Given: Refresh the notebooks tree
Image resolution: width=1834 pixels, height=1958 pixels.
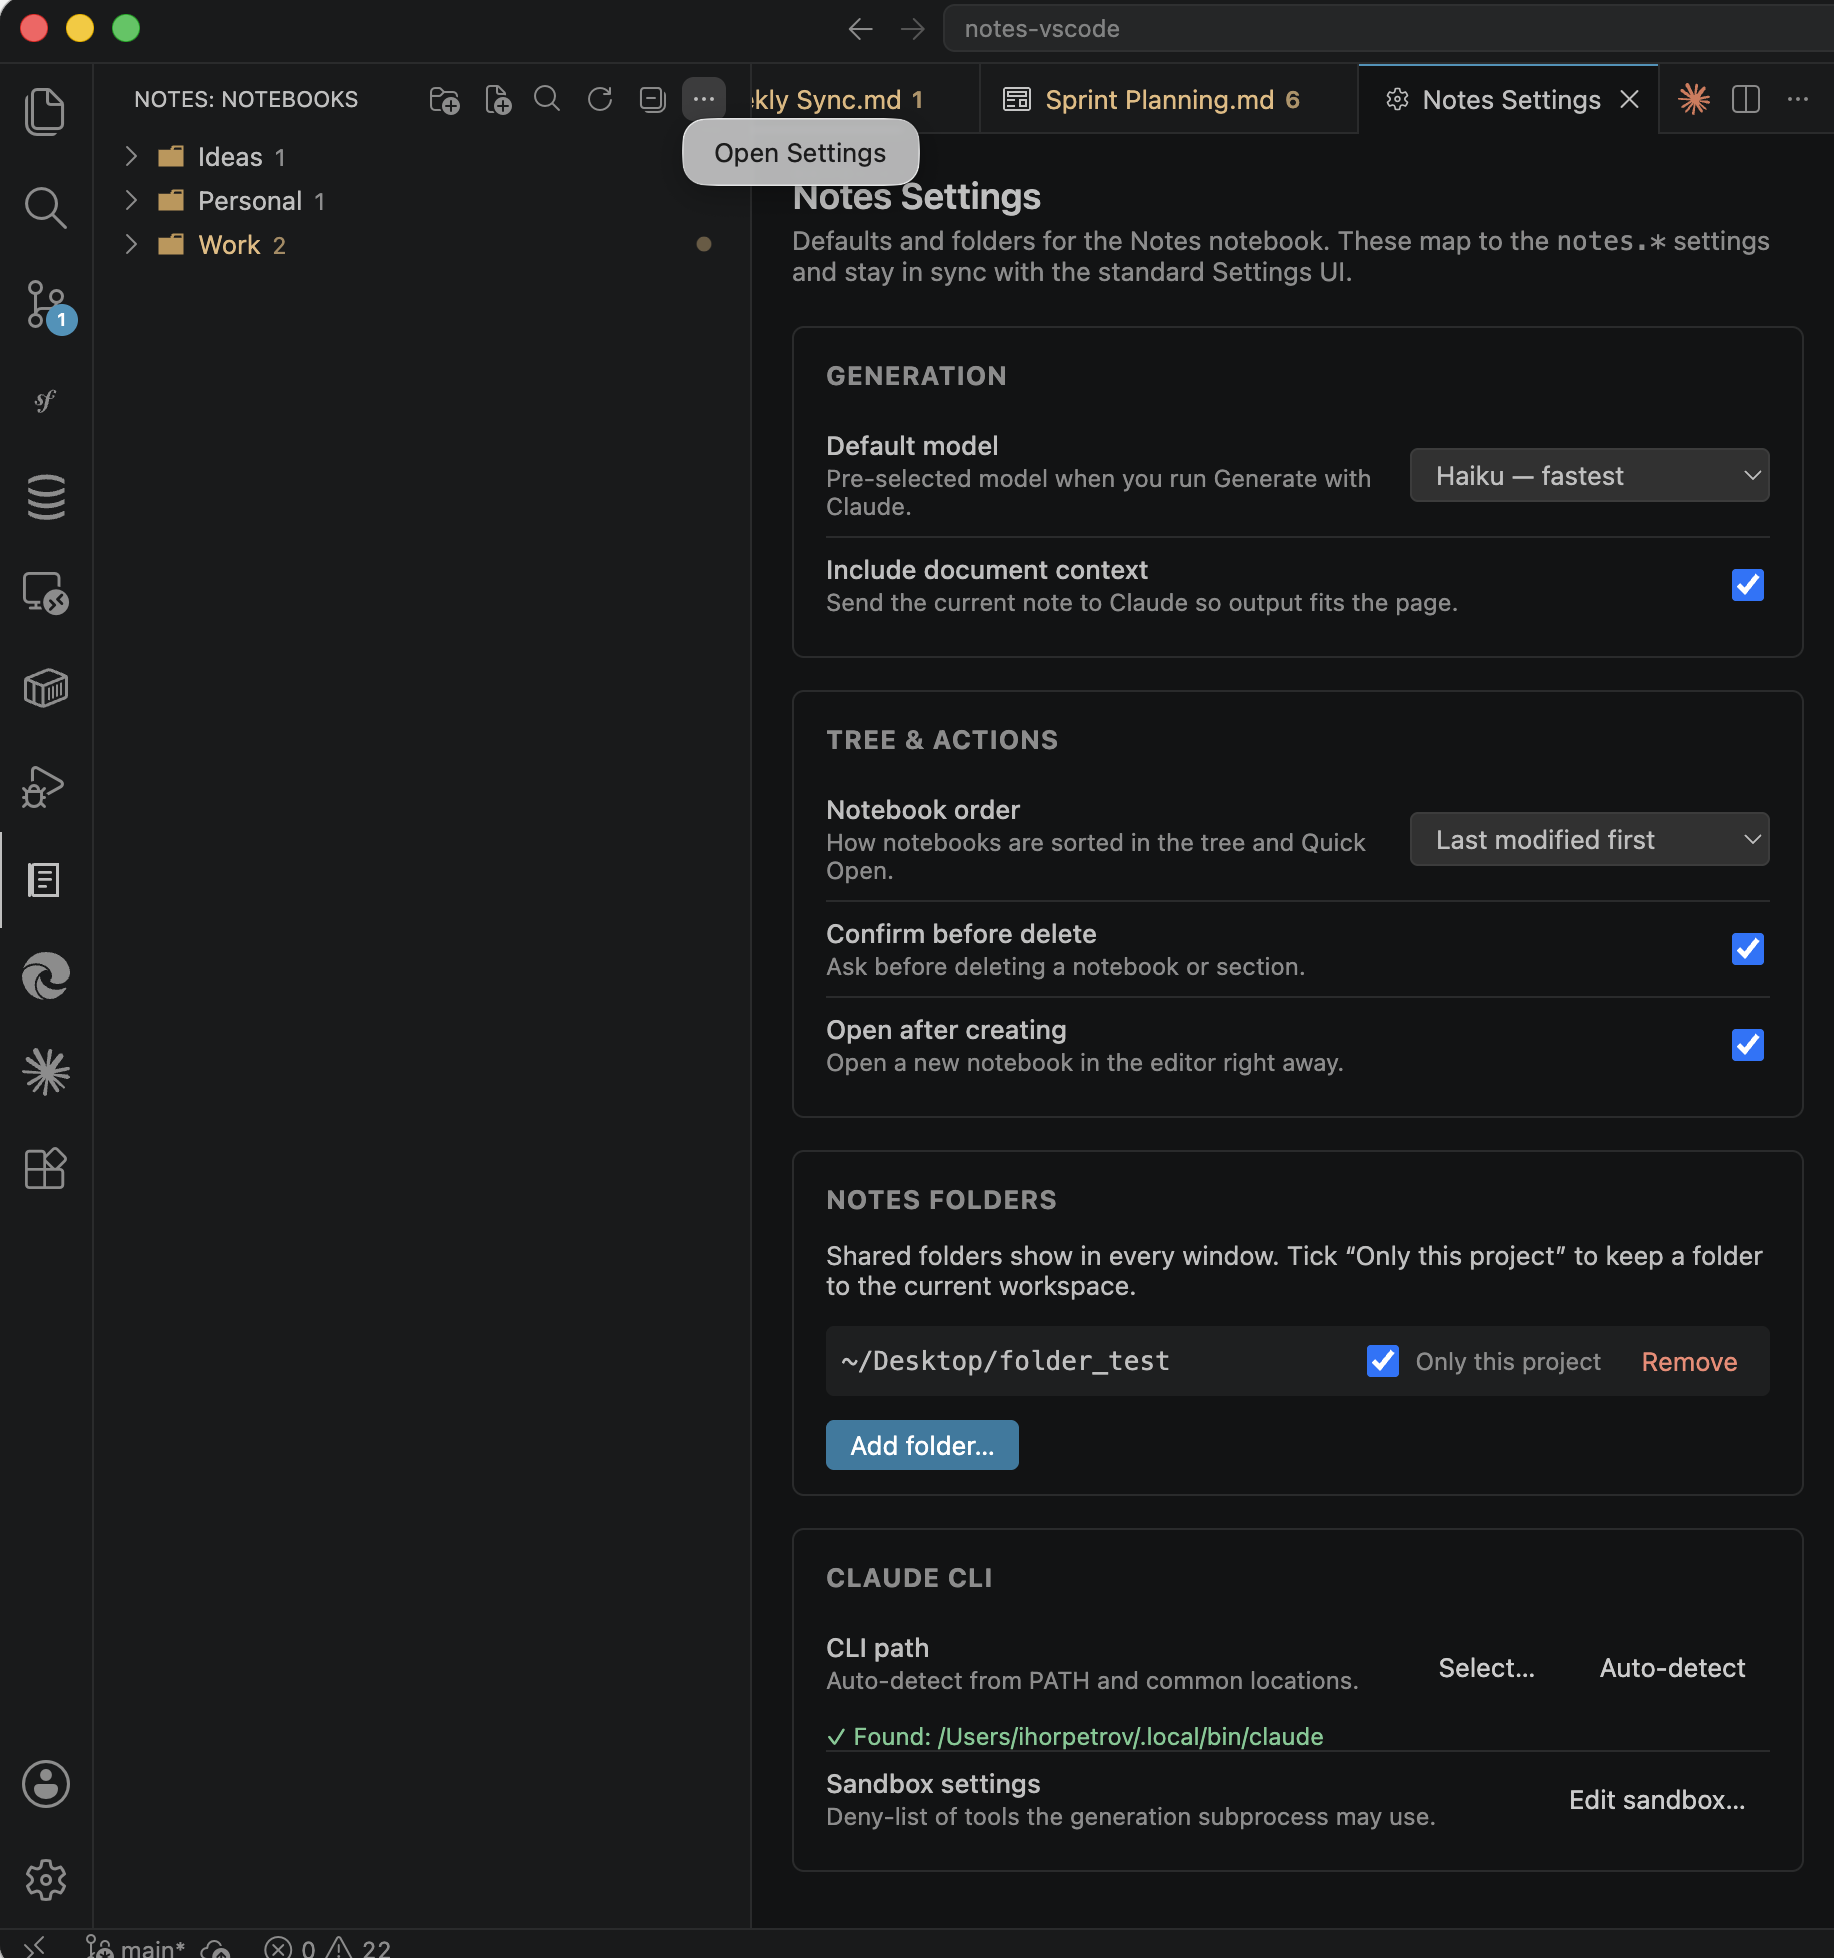Looking at the screenshot, I should tap(600, 99).
